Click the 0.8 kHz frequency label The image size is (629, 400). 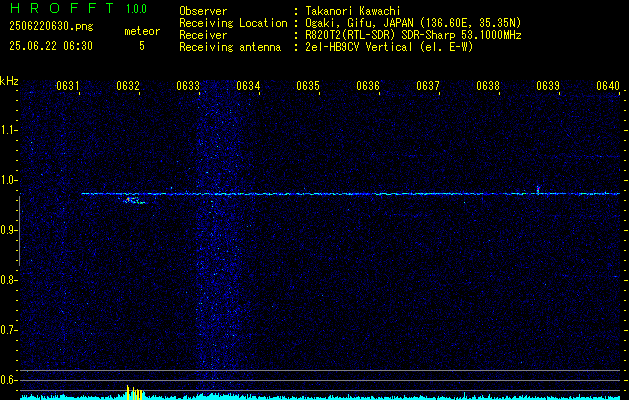pos(8,280)
